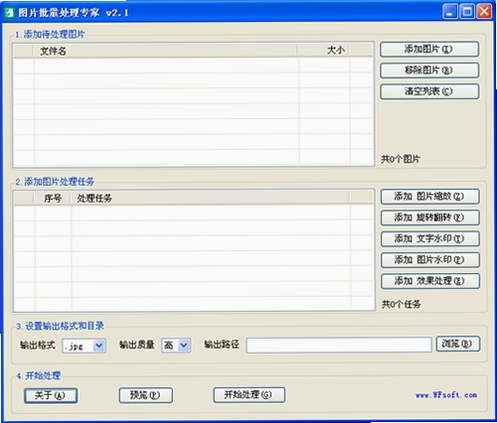Sort file list by 文件名 column header
Image resolution: width=497 pixels, height=423 pixels.
tap(165, 51)
